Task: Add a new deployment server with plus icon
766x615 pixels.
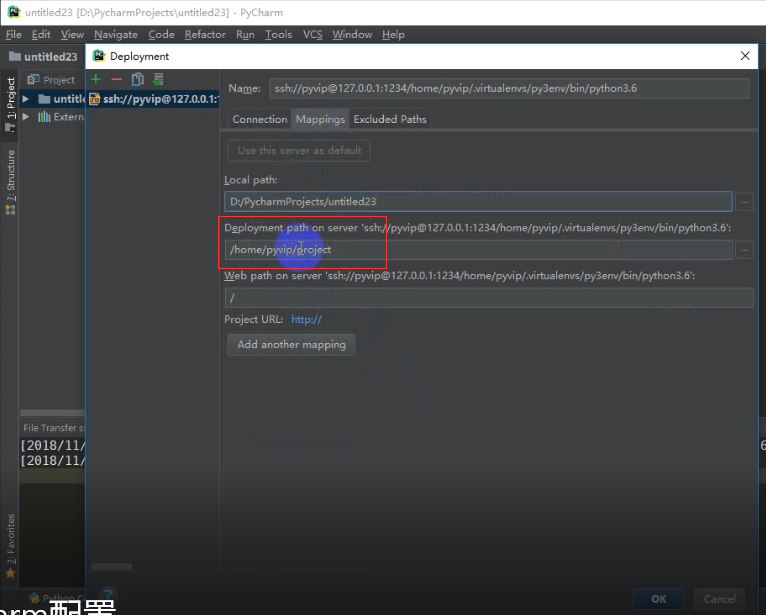Action: [x=96, y=79]
